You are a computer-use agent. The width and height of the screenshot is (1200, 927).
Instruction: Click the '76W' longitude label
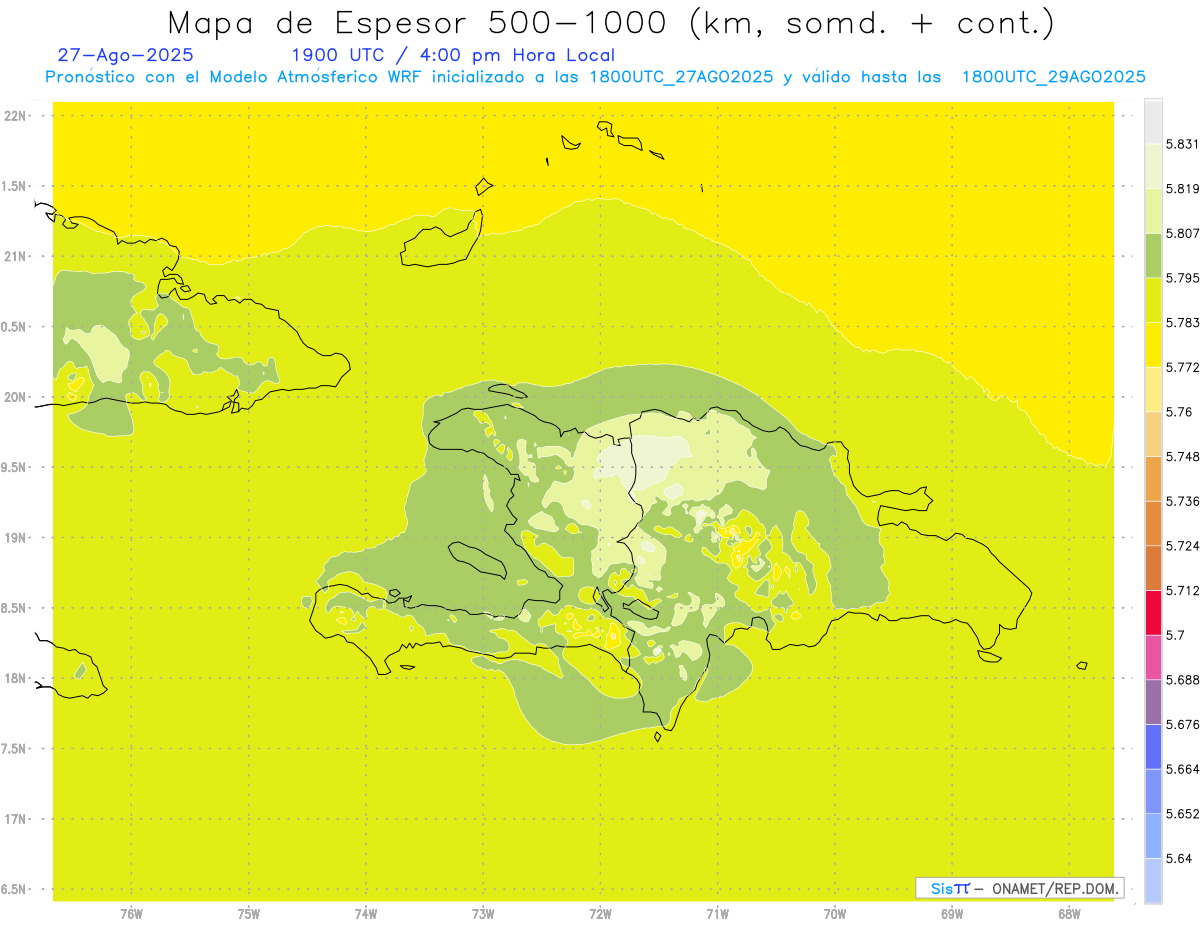tap(131, 914)
